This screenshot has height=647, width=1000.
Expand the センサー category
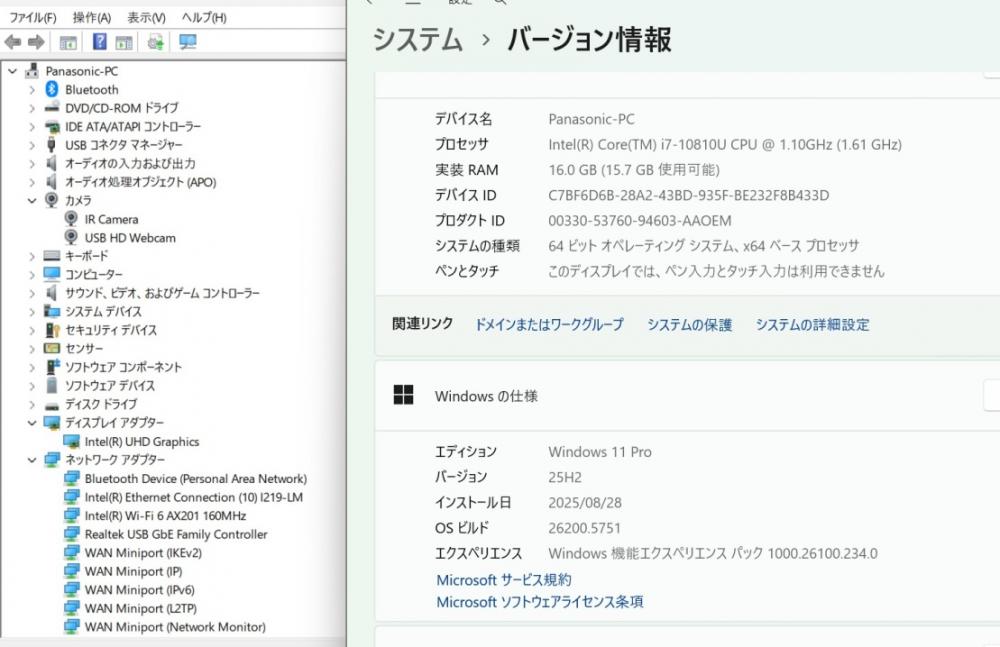point(32,349)
